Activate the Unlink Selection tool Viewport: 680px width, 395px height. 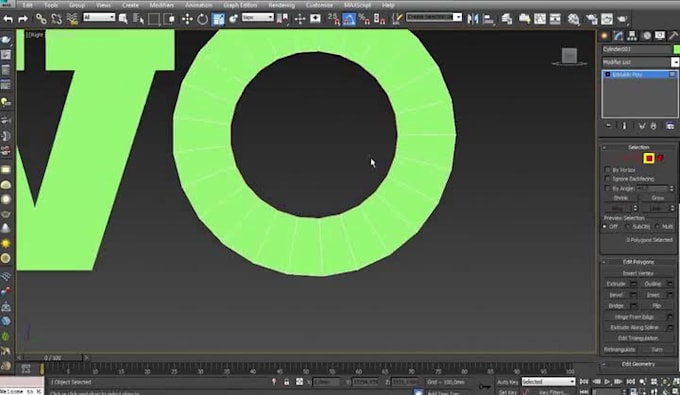coord(56,19)
